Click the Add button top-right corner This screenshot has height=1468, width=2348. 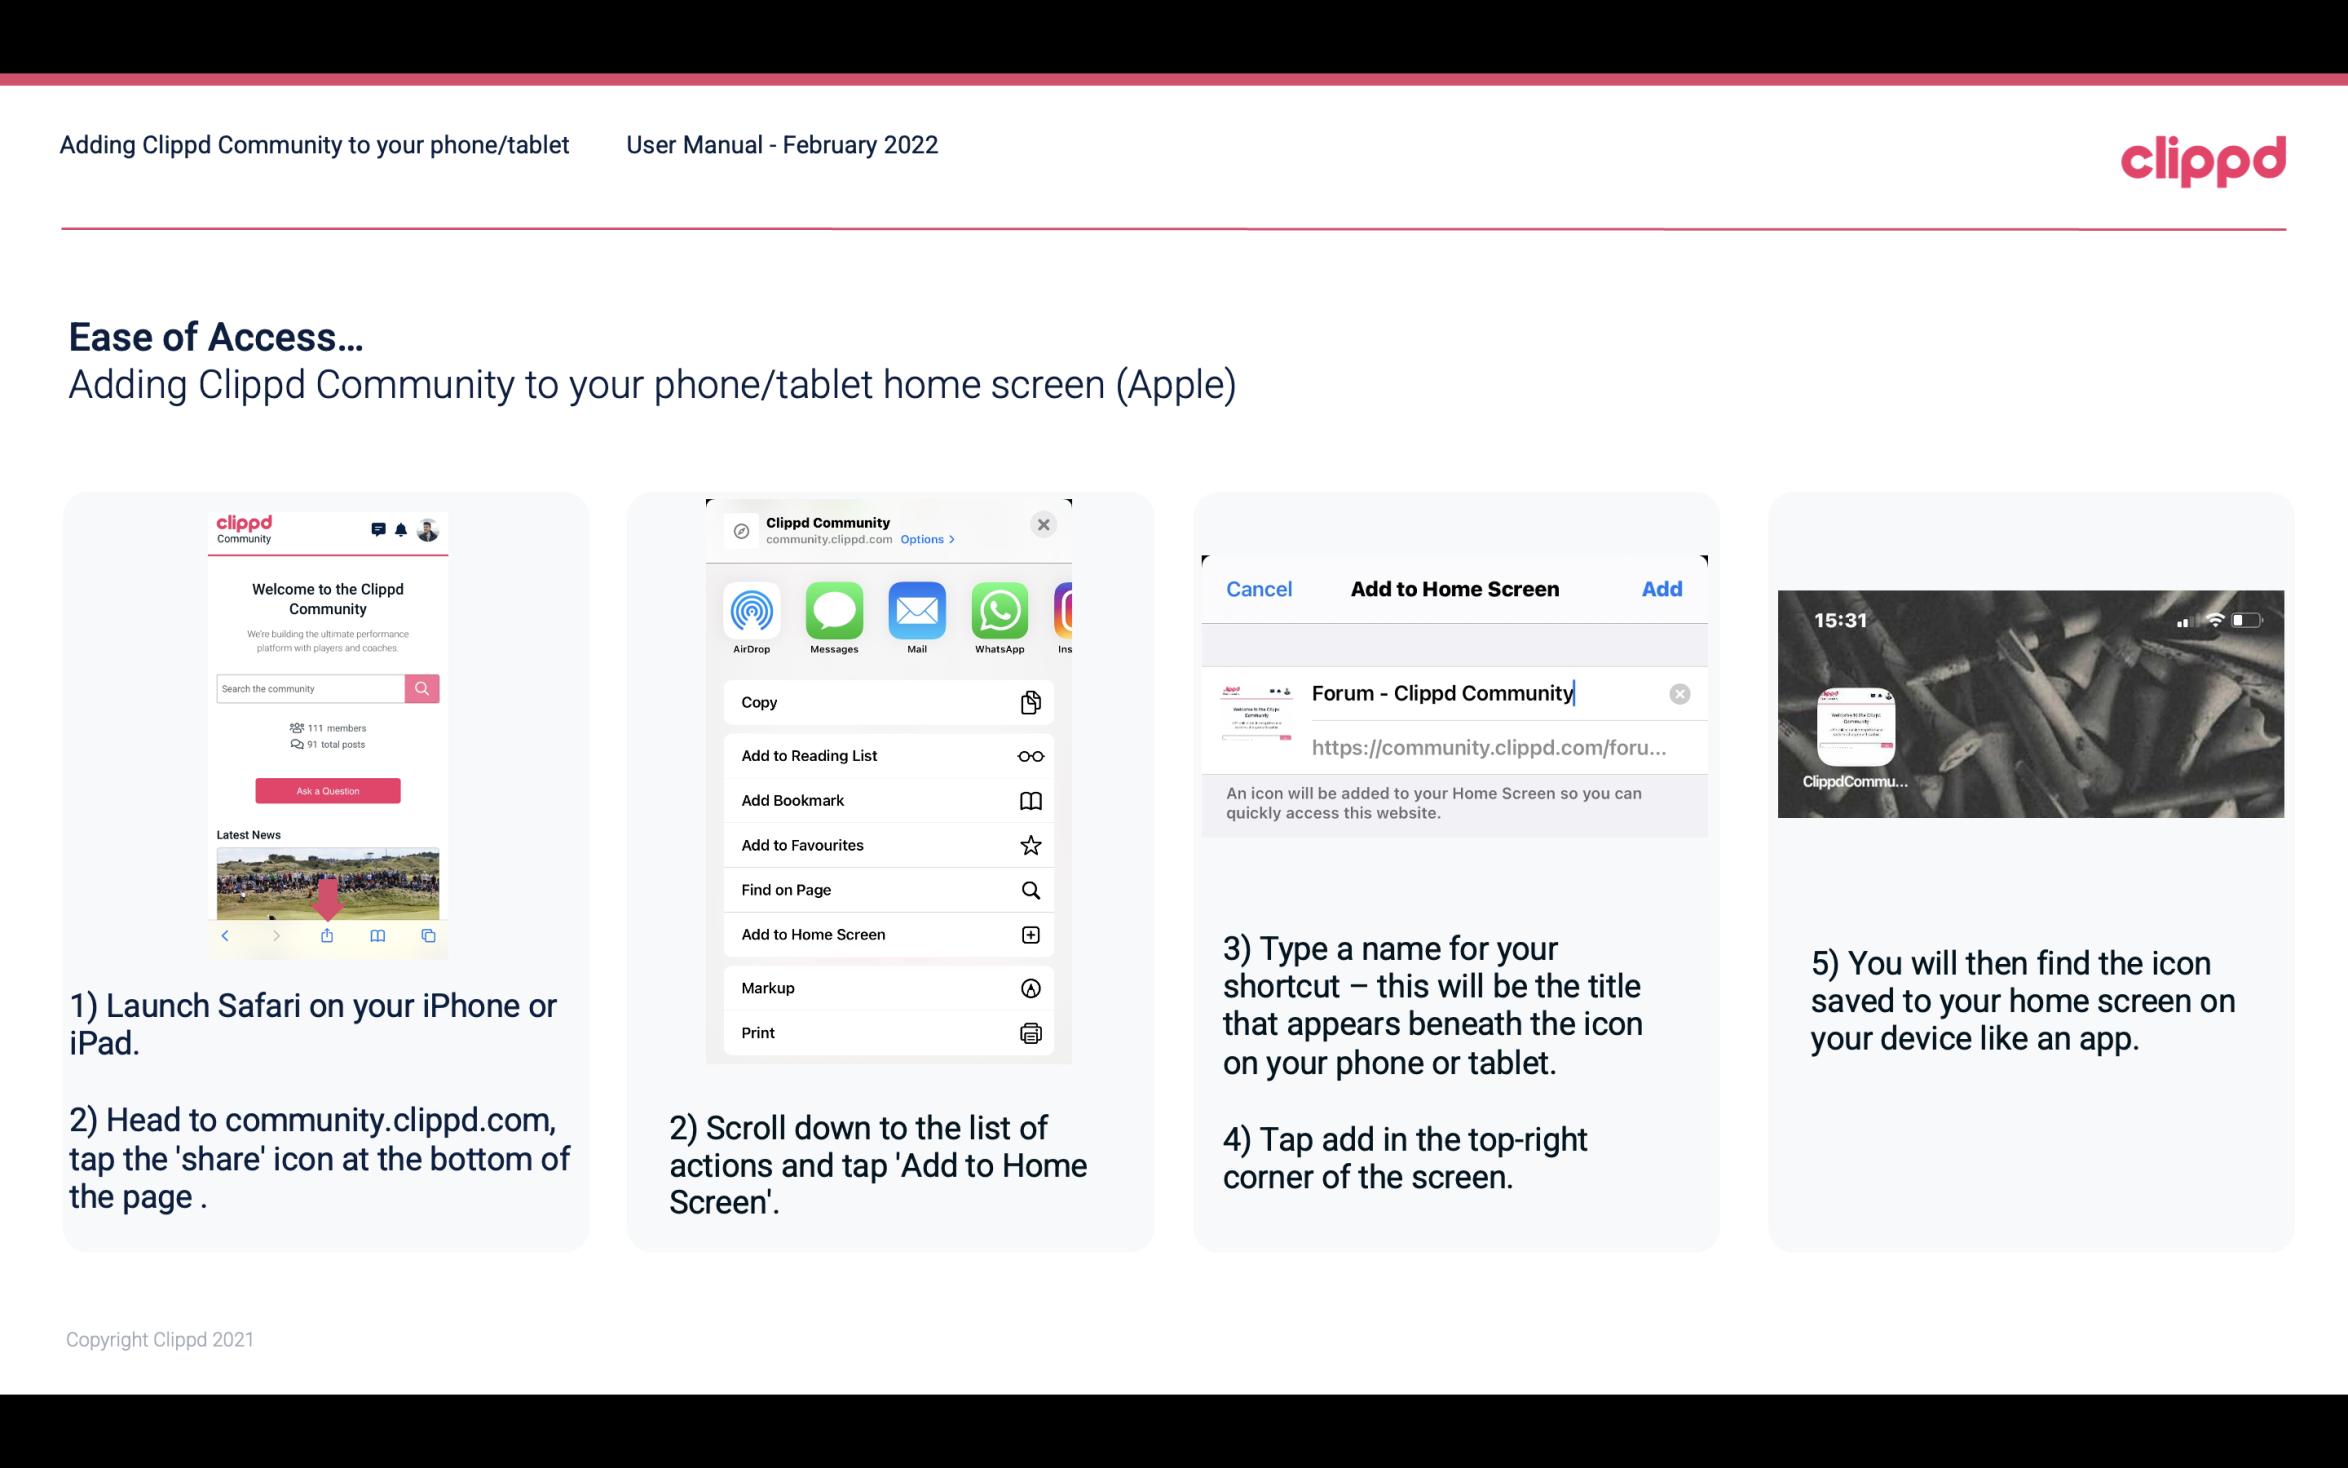click(x=1662, y=589)
